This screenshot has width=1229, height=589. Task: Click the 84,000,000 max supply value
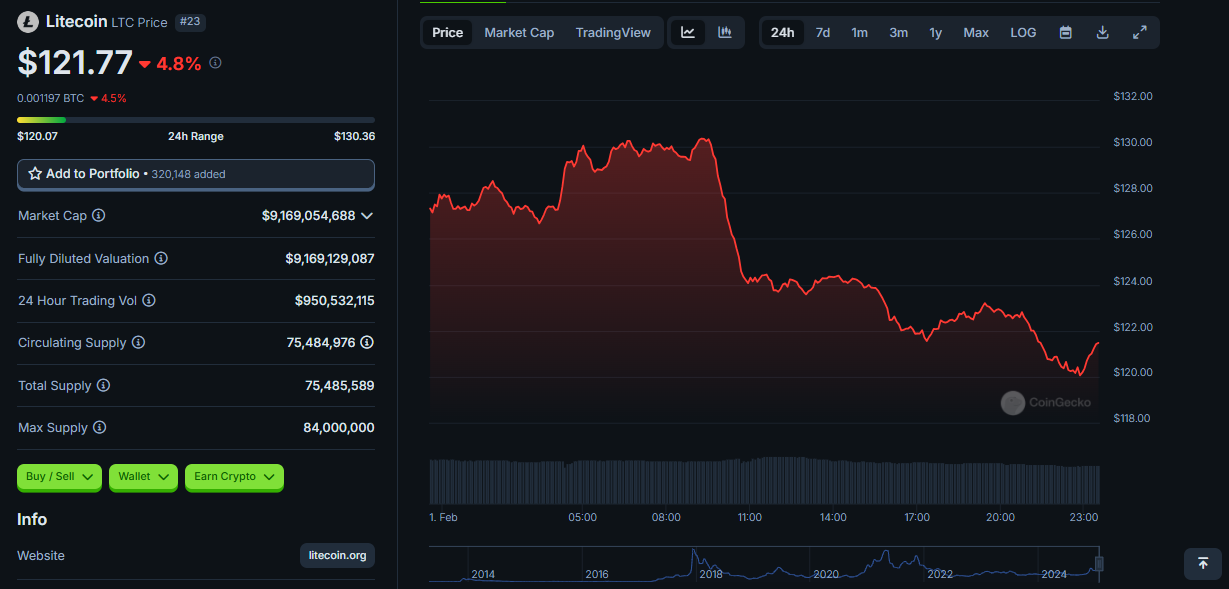click(x=339, y=427)
